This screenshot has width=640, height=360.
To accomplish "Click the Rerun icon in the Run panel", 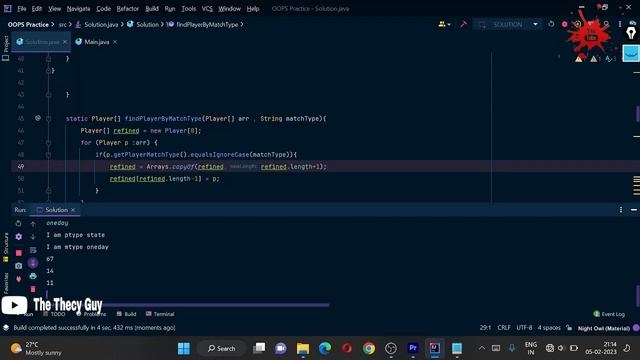I will (x=18, y=224).
